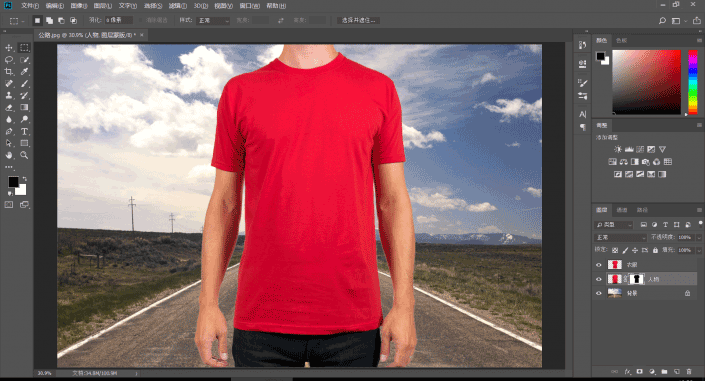
Task: Open the Layer (图层) menu
Action: coord(103,6)
